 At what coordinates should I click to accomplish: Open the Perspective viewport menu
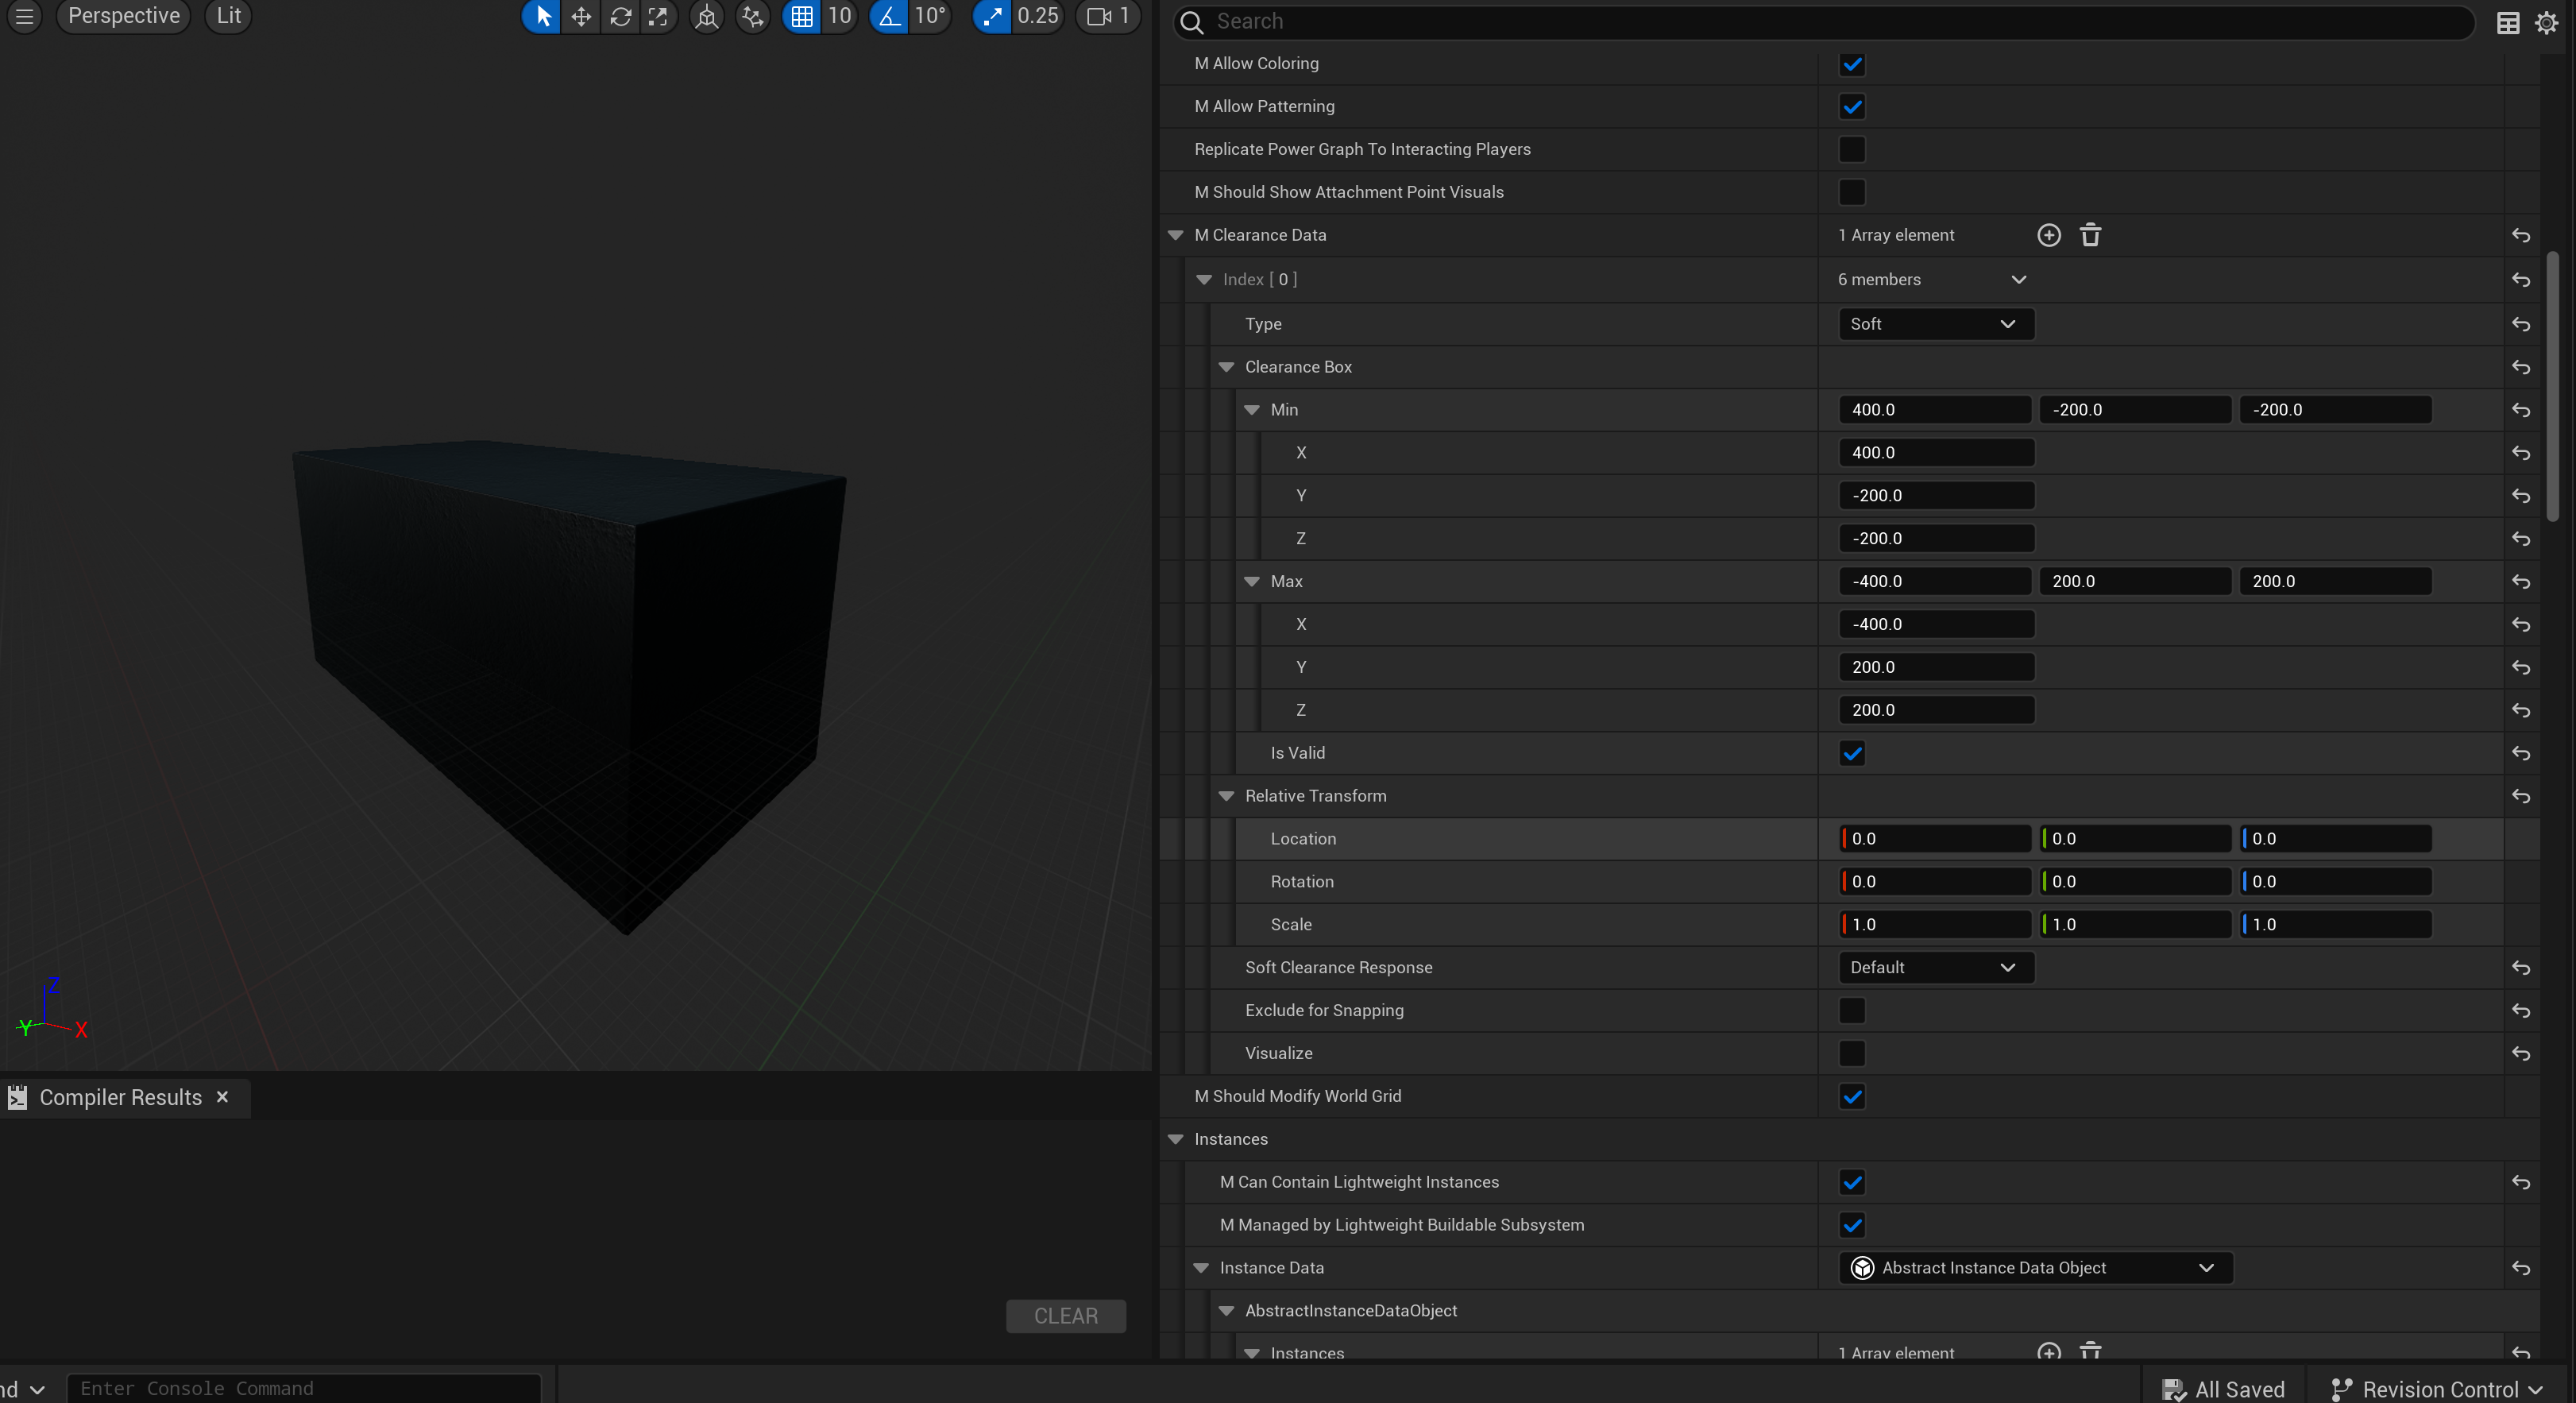(123, 16)
